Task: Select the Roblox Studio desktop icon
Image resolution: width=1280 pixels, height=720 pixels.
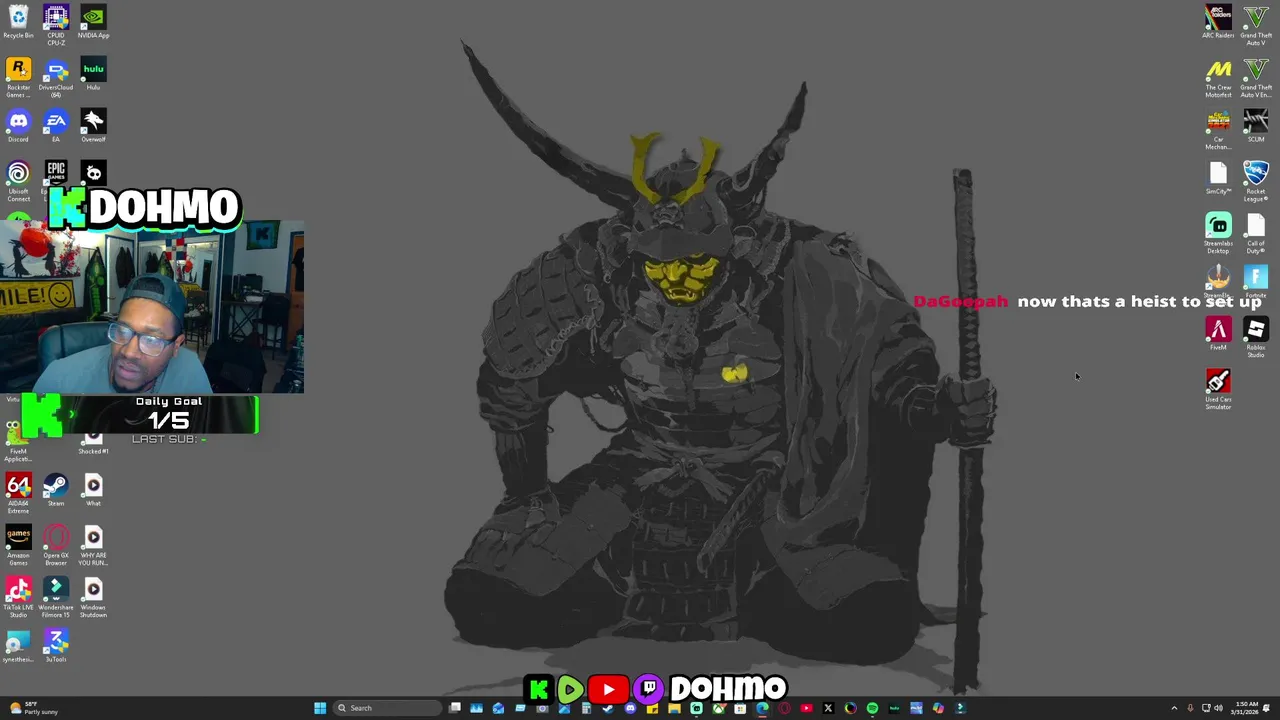Action: point(1256,337)
